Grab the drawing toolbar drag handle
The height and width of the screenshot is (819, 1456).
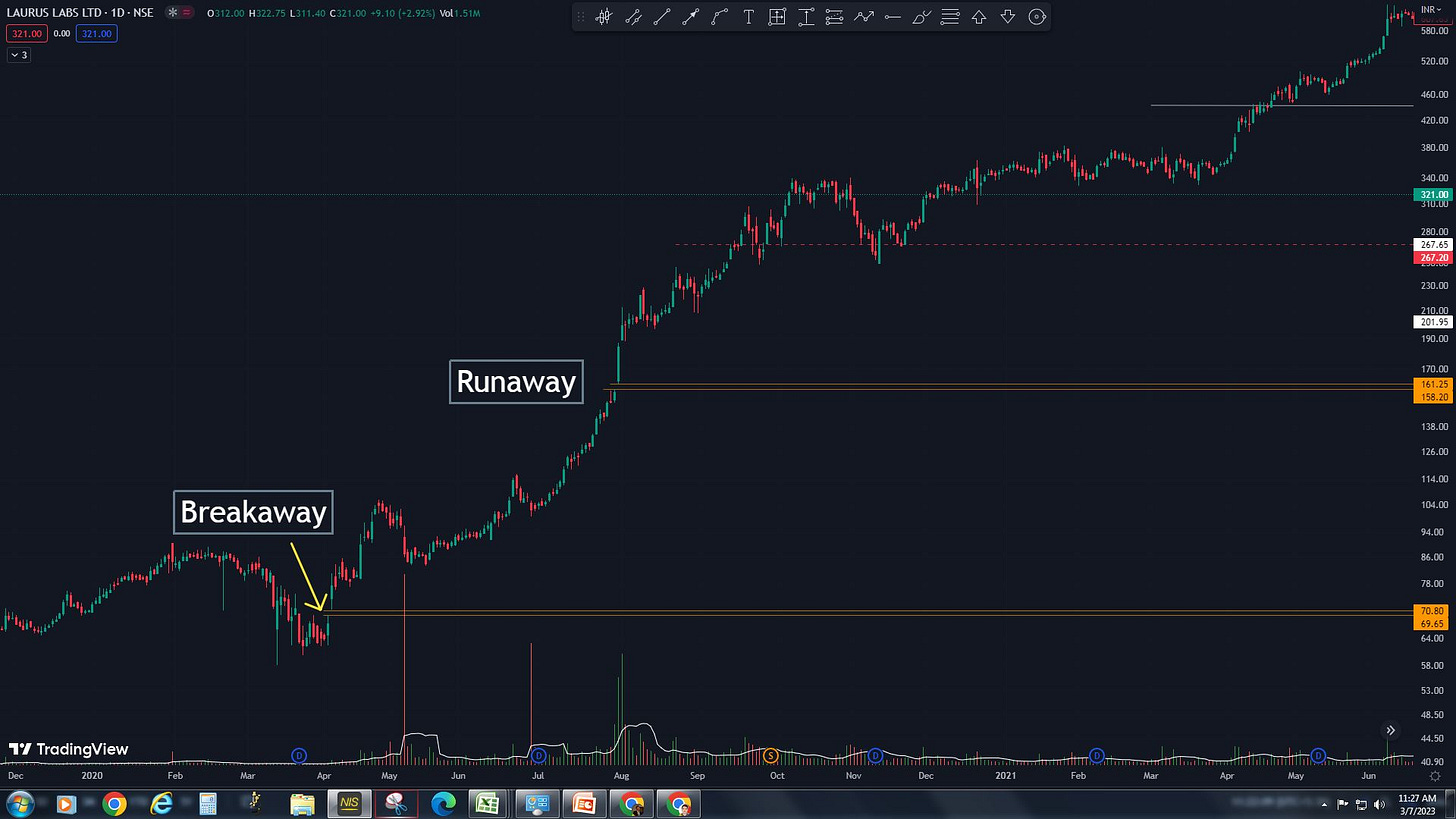coord(581,17)
